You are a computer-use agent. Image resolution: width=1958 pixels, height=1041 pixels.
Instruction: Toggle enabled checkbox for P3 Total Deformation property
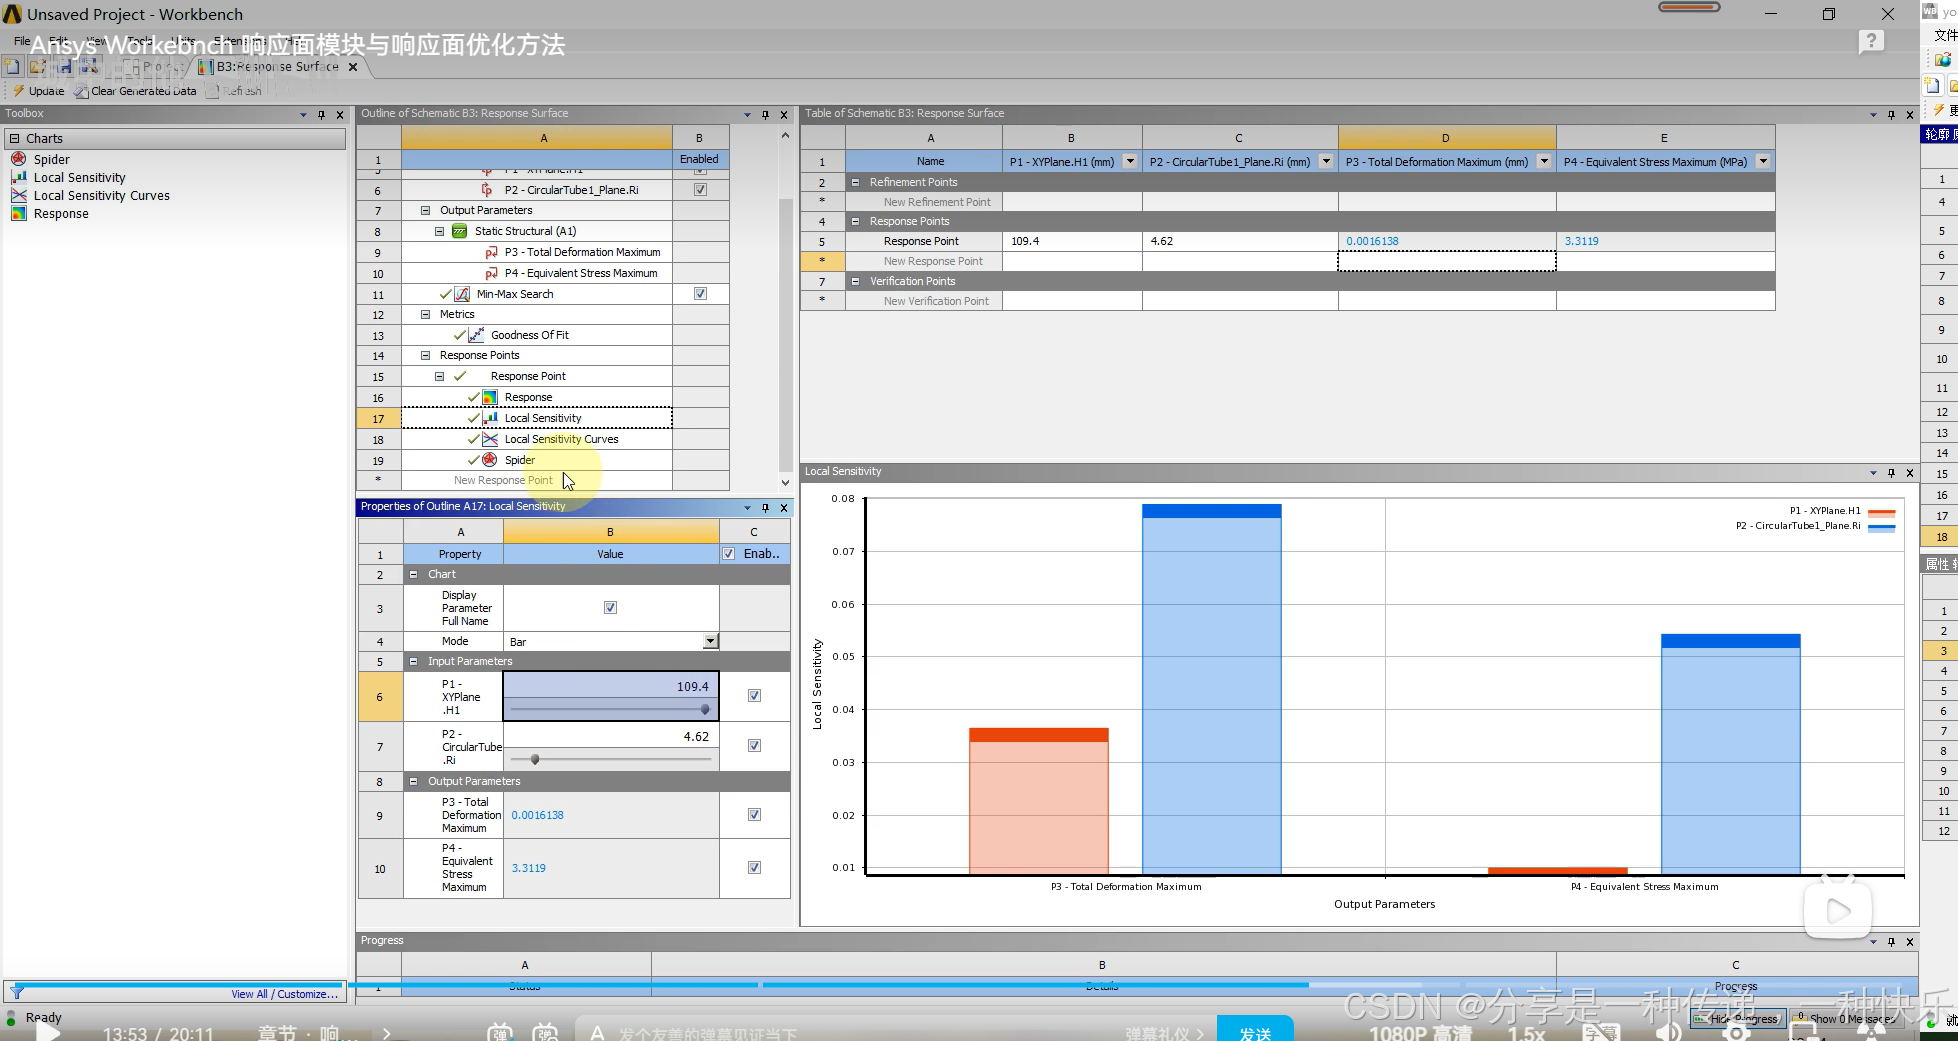point(754,815)
